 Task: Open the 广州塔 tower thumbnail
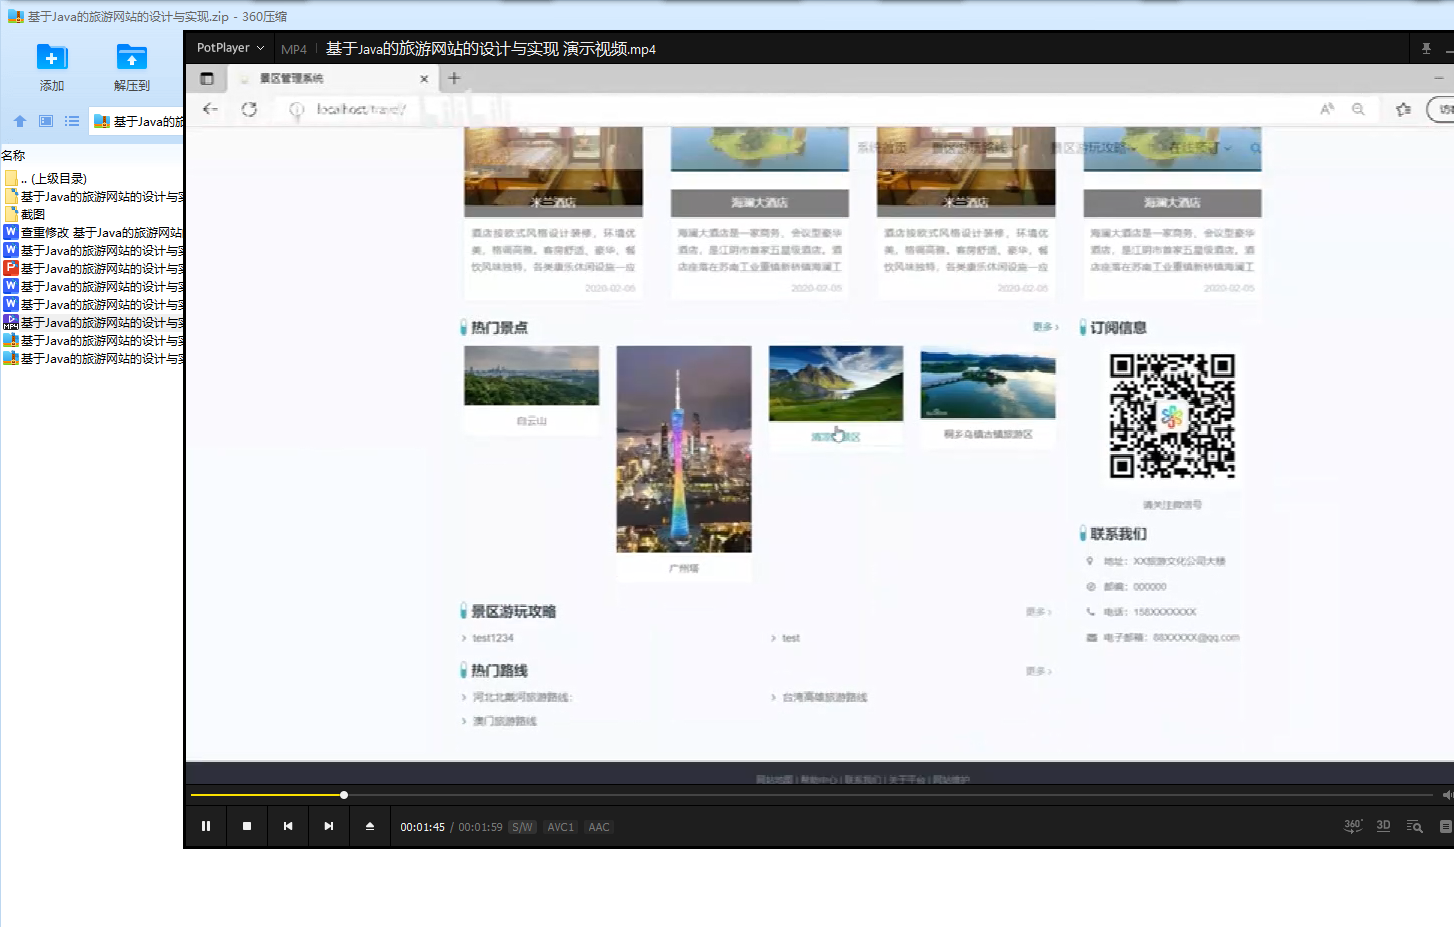click(684, 449)
